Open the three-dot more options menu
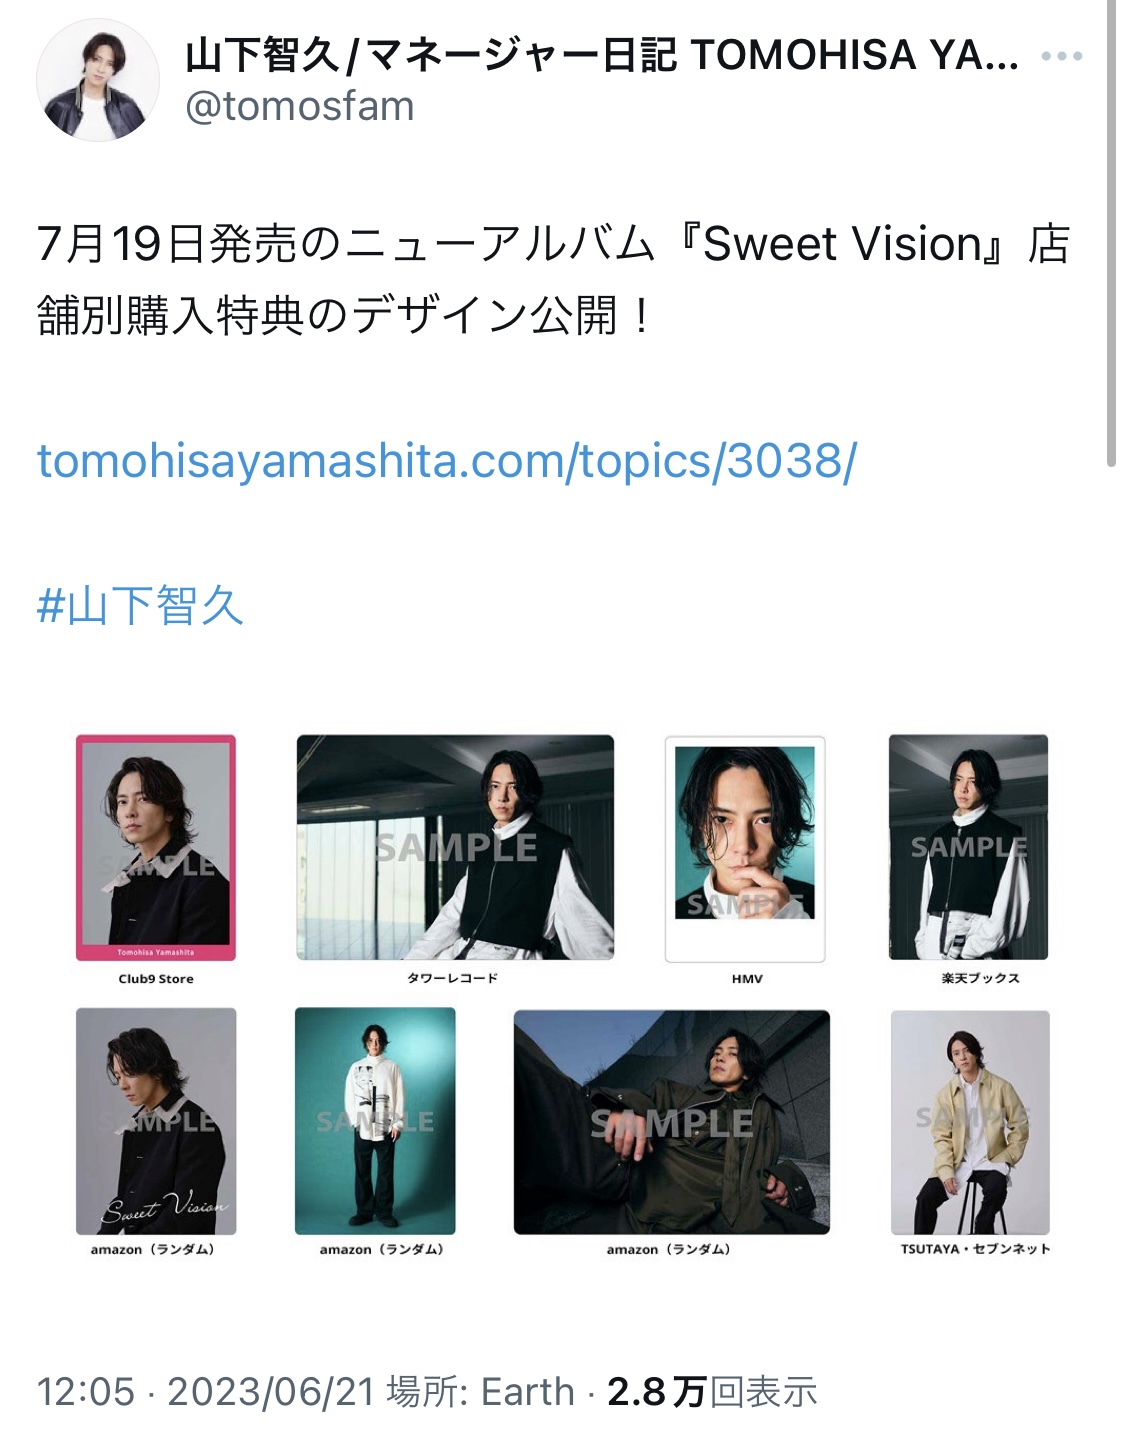This screenshot has height=1448, width=1125. pyautogui.click(x=1061, y=56)
